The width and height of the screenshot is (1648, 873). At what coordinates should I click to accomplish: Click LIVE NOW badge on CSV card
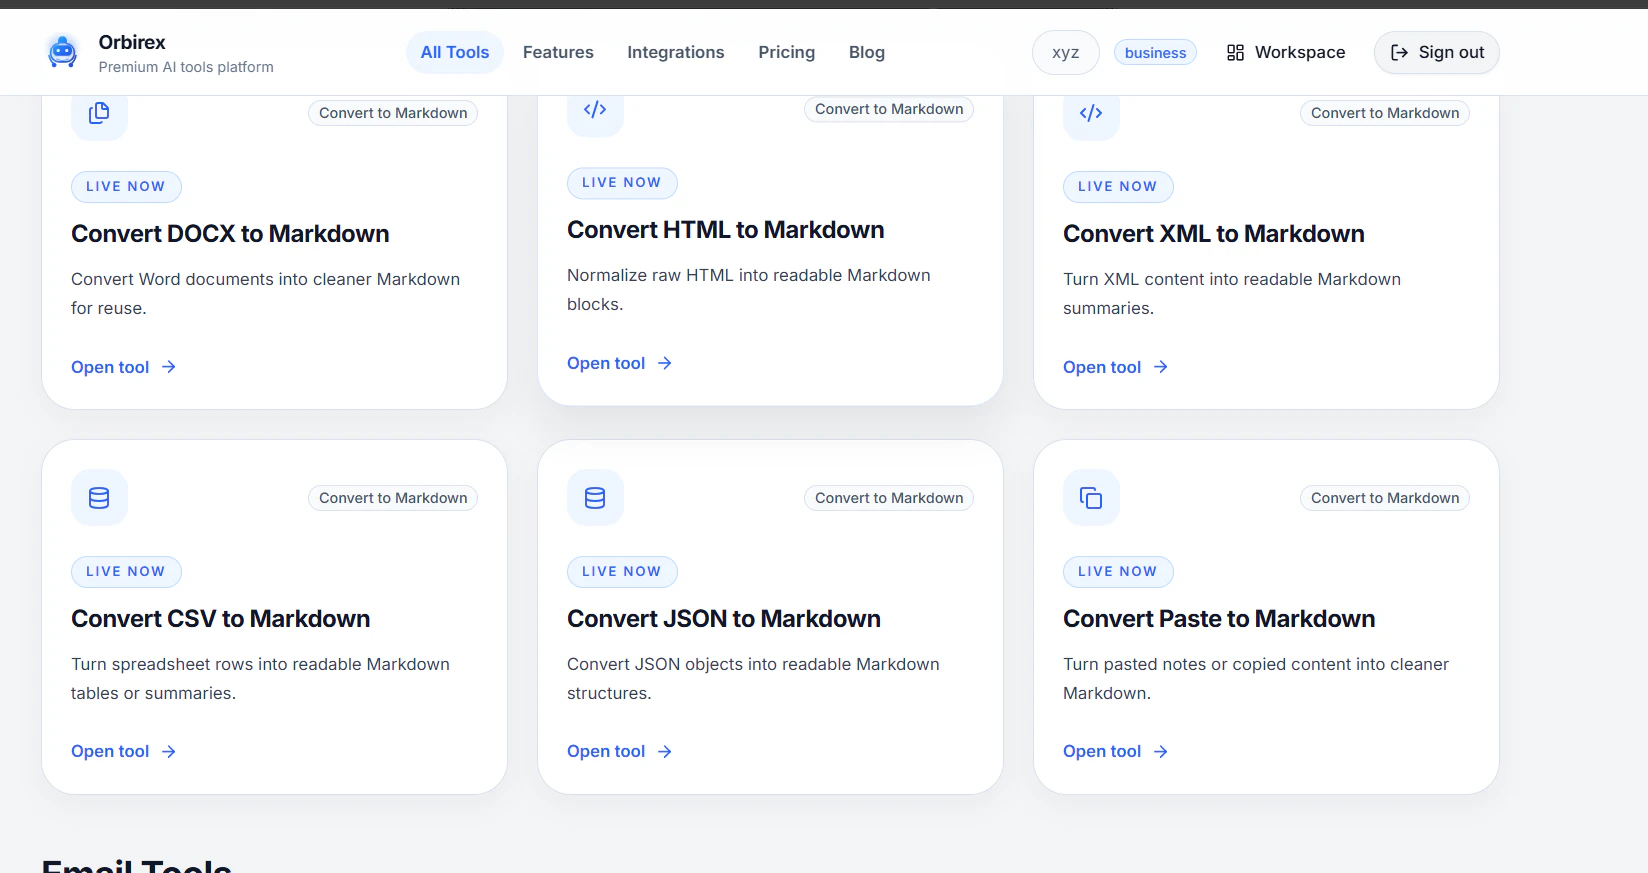tap(126, 572)
